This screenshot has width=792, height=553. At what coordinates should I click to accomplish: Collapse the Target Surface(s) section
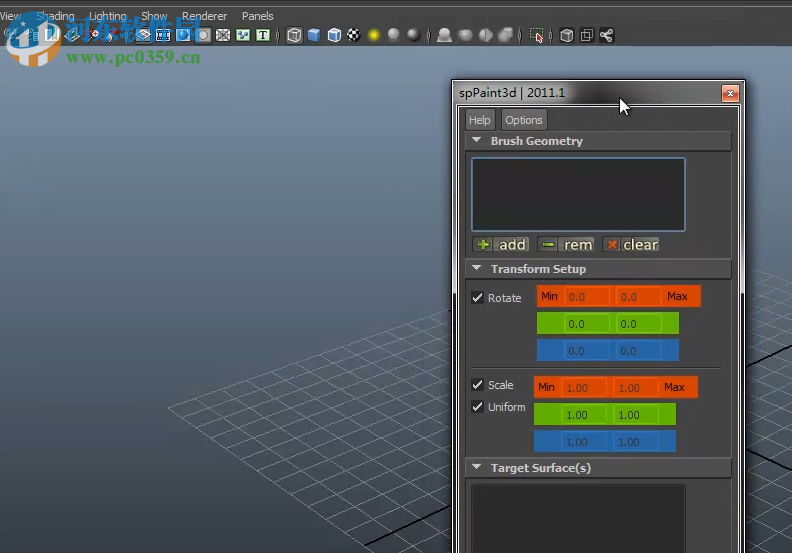pyautogui.click(x=477, y=468)
